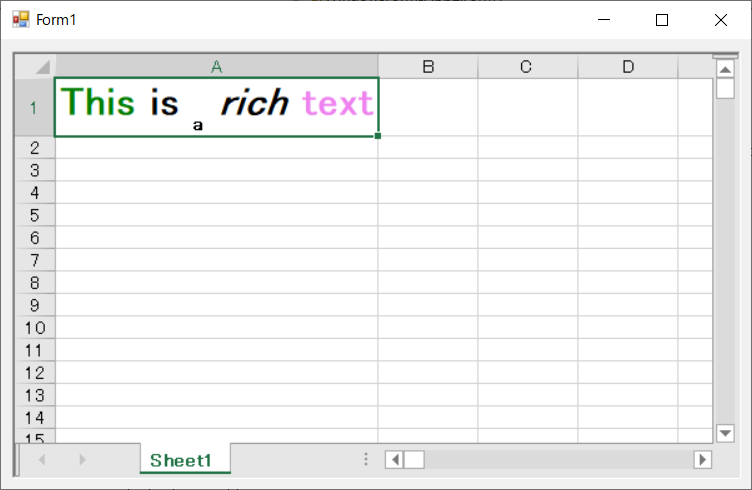
Task: Click the vertical scrollbar thumb
Action: 725,88
